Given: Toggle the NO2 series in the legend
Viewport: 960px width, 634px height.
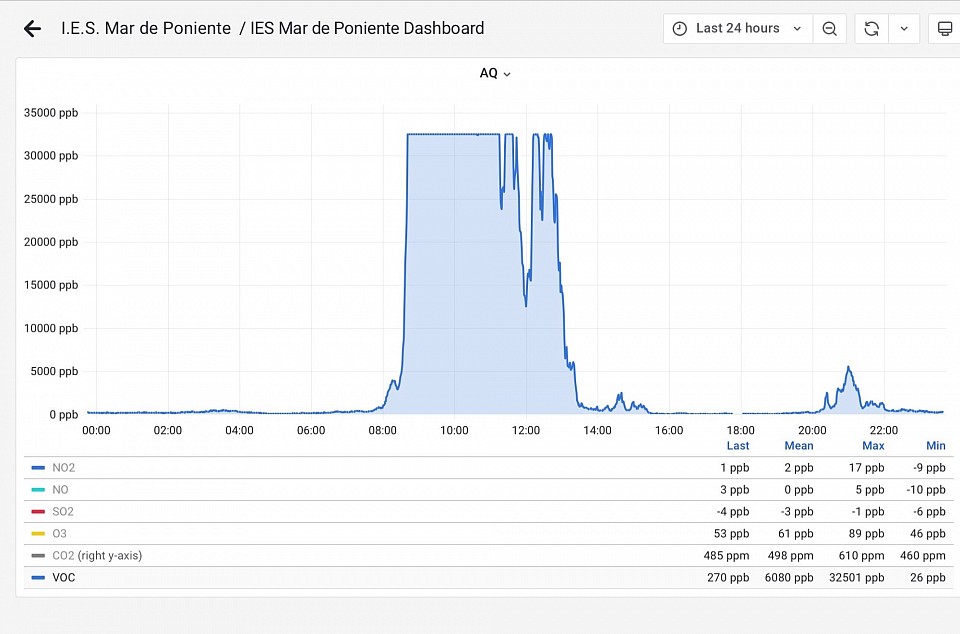Looking at the screenshot, I should click(64, 468).
